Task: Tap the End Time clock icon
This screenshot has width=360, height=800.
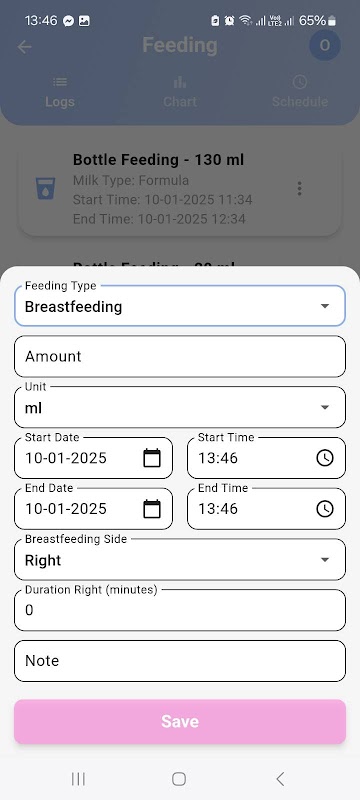Action: click(325, 509)
